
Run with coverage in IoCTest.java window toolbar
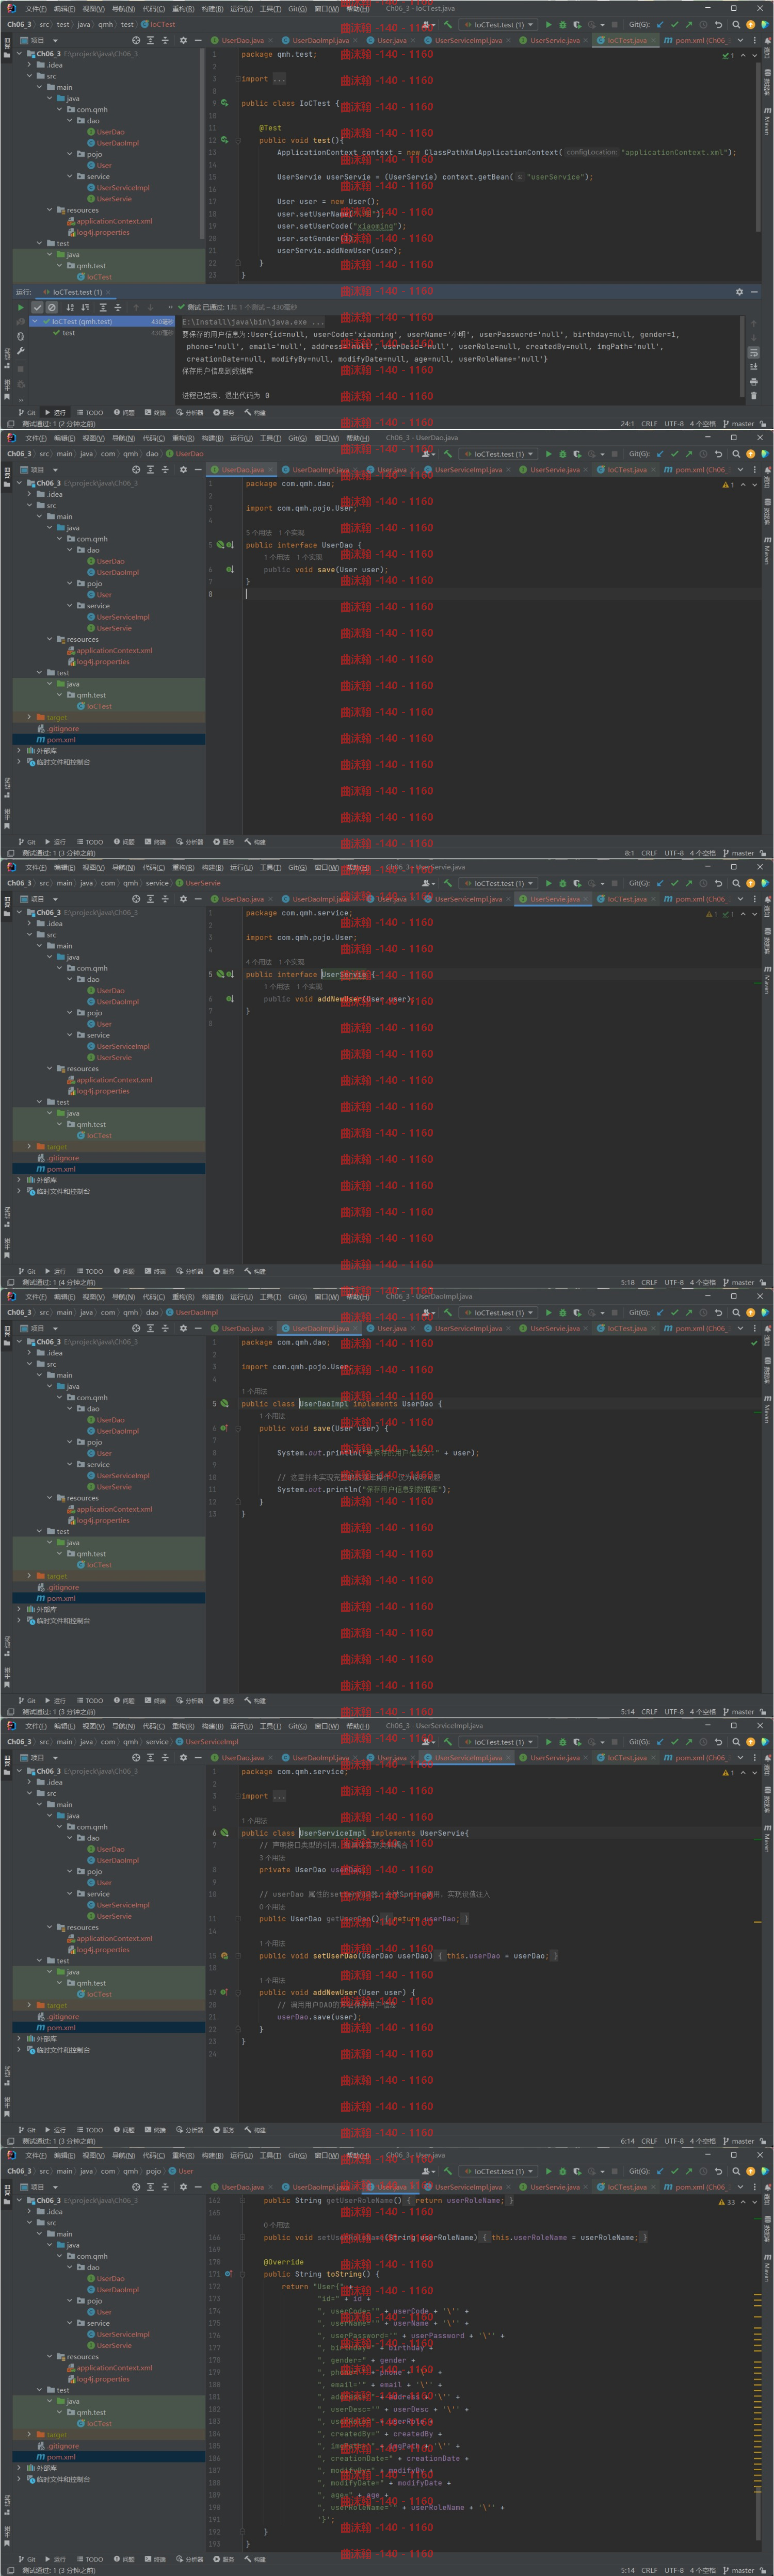(x=577, y=24)
